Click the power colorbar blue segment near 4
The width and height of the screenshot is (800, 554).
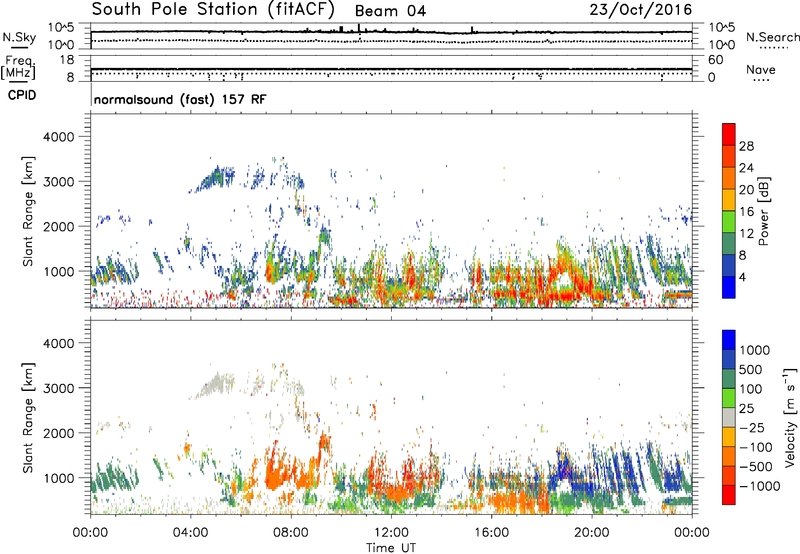pos(729,287)
